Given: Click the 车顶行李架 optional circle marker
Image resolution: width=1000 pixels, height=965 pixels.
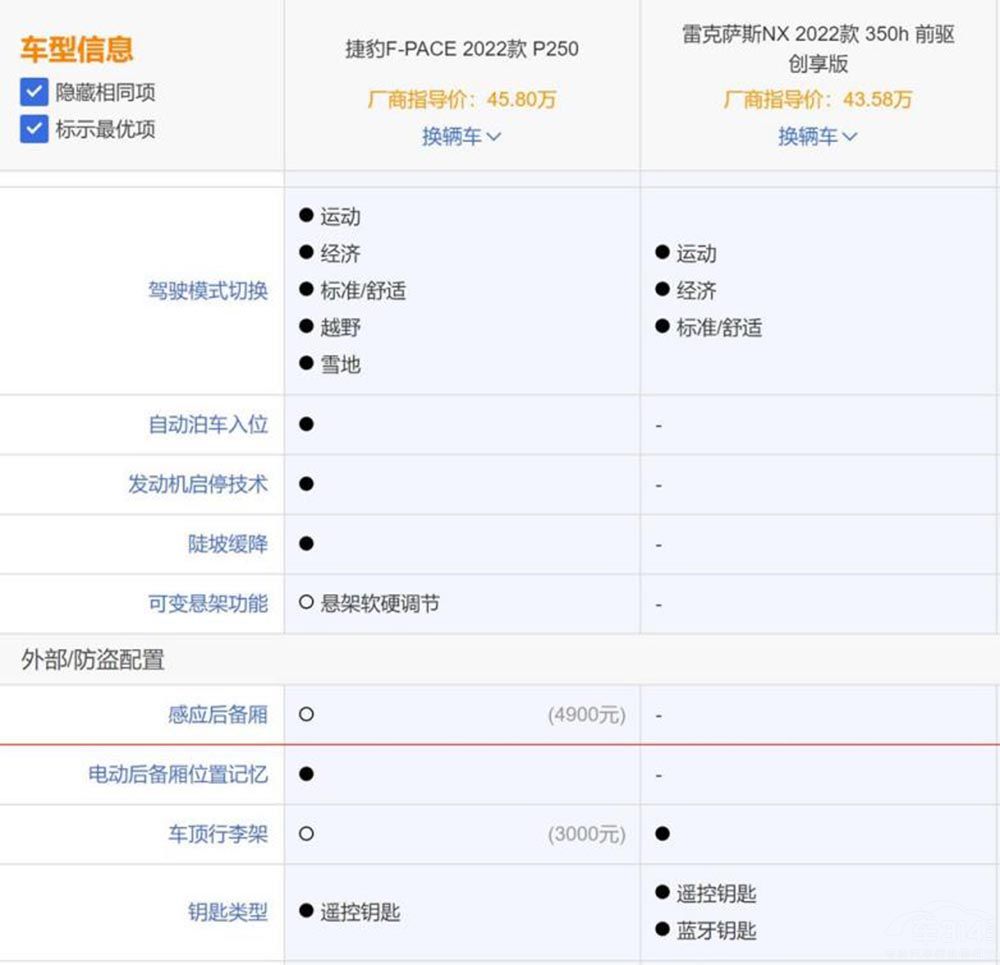Looking at the screenshot, I should pyautogui.click(x=305, y=834).
